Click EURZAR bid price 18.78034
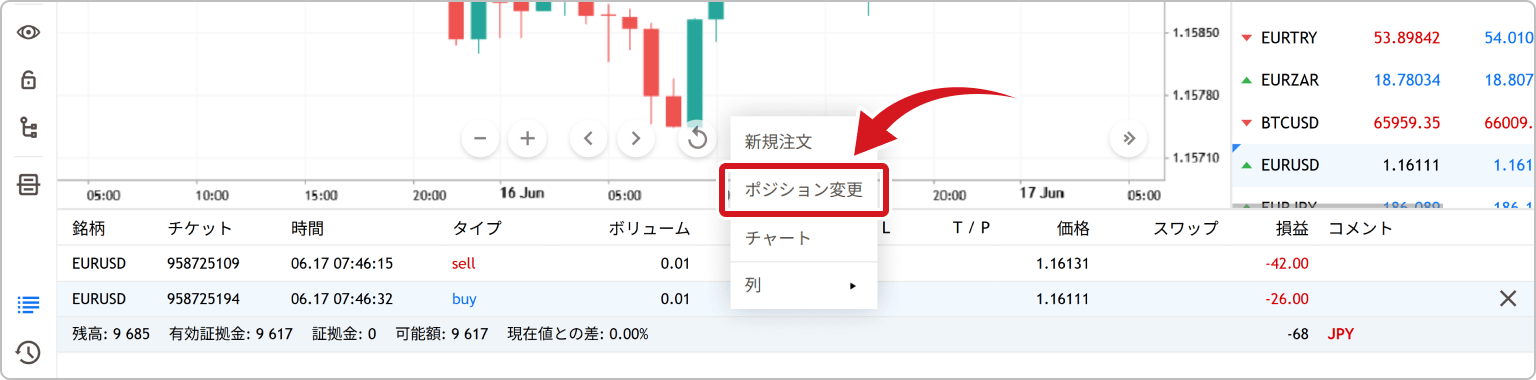Viewport: 1536px width, 380px height. pyautogui.click(x=1407, y=80)
